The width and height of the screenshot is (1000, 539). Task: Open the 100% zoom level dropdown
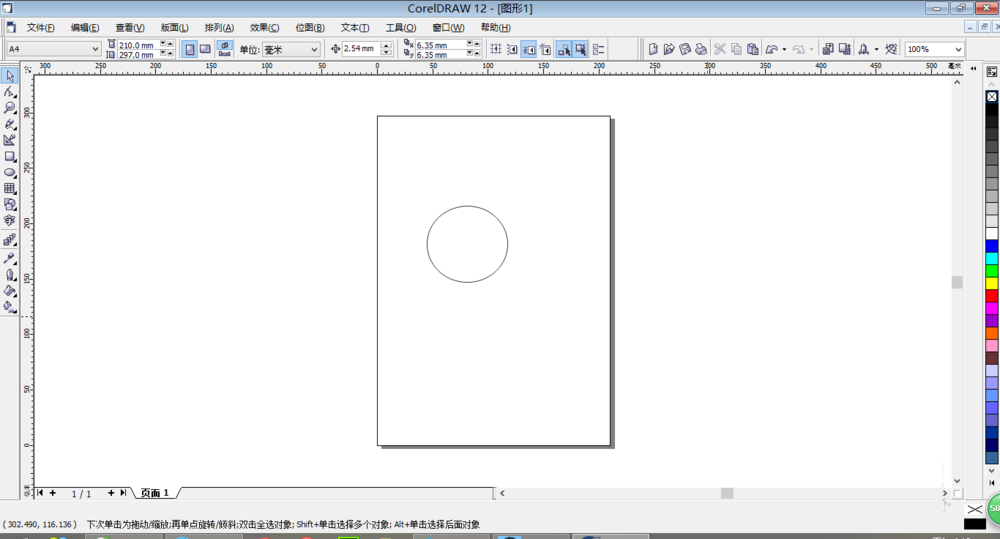coord(958,49)
